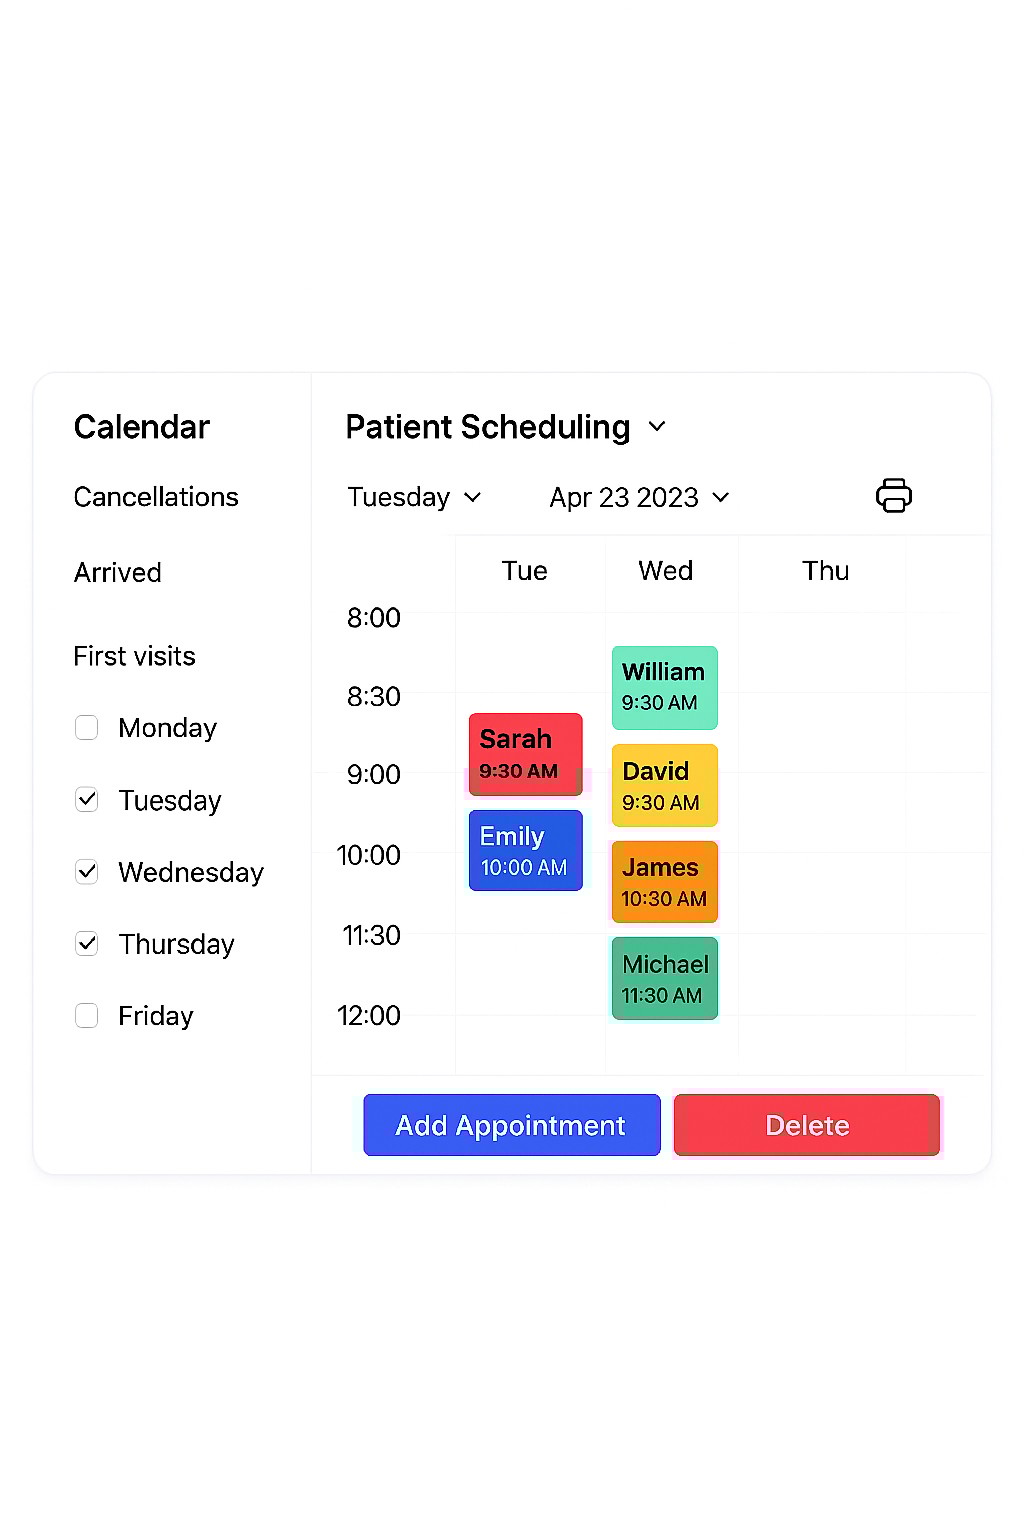The image size is (1024, 1536).
Task: Enable the Monday checkbox
Action: coord(87,727)
